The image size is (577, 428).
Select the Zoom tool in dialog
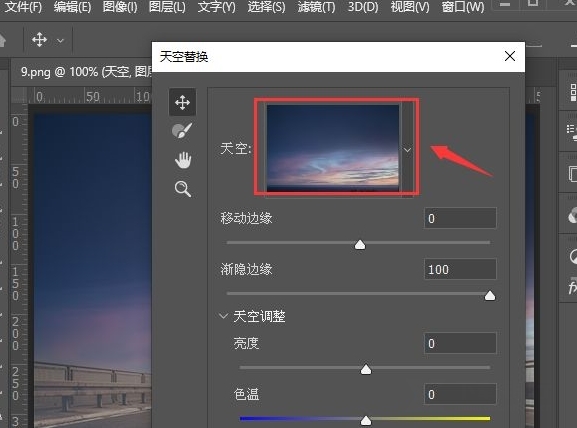183,189
